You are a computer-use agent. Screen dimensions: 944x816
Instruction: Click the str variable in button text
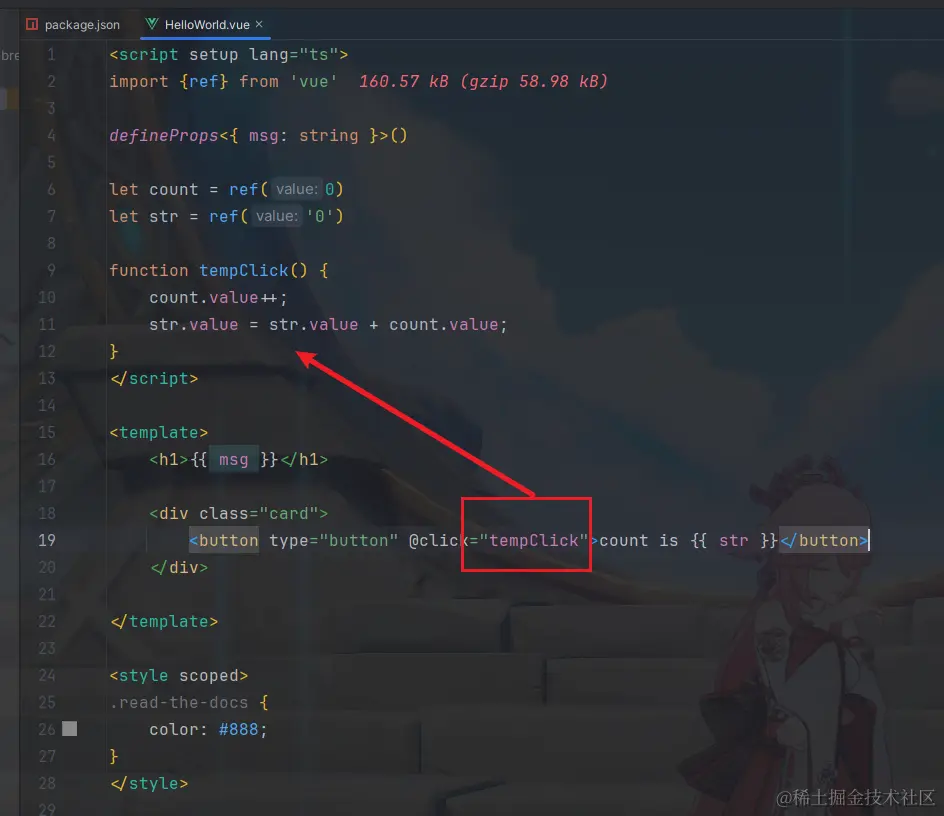tap(733, 540)
